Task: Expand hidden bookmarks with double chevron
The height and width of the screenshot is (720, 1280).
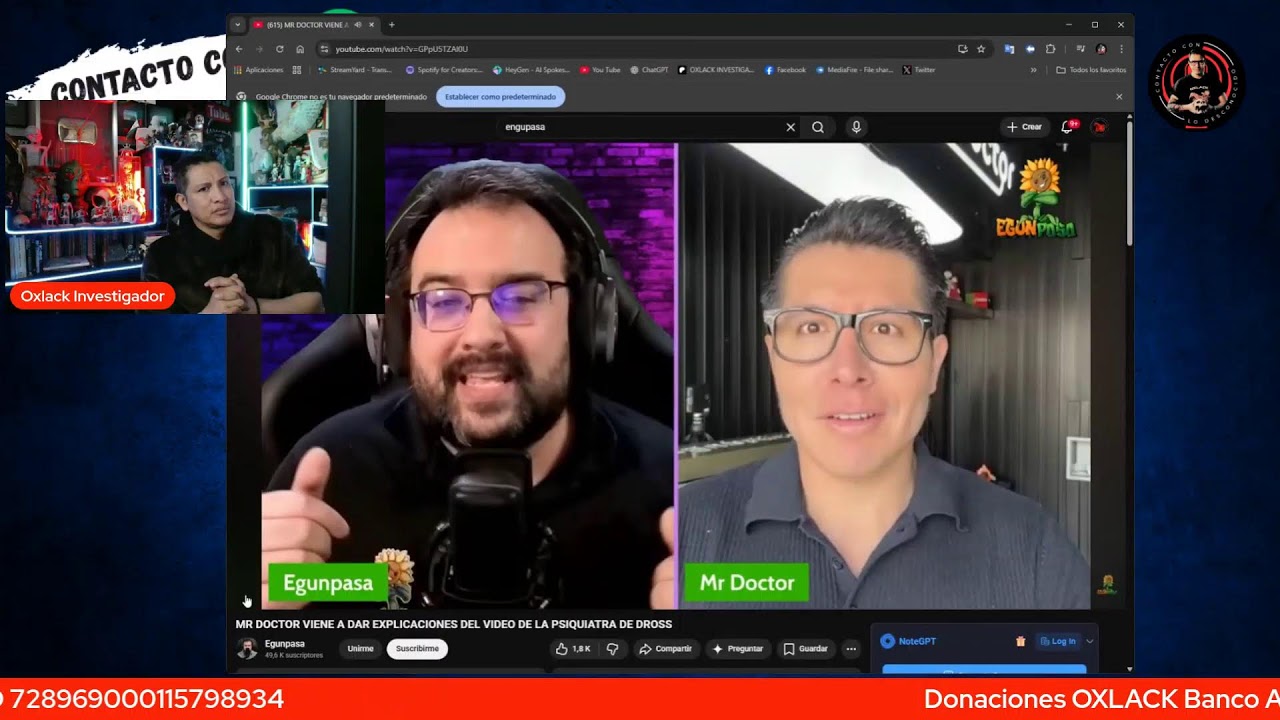Action: point(1033,70)
